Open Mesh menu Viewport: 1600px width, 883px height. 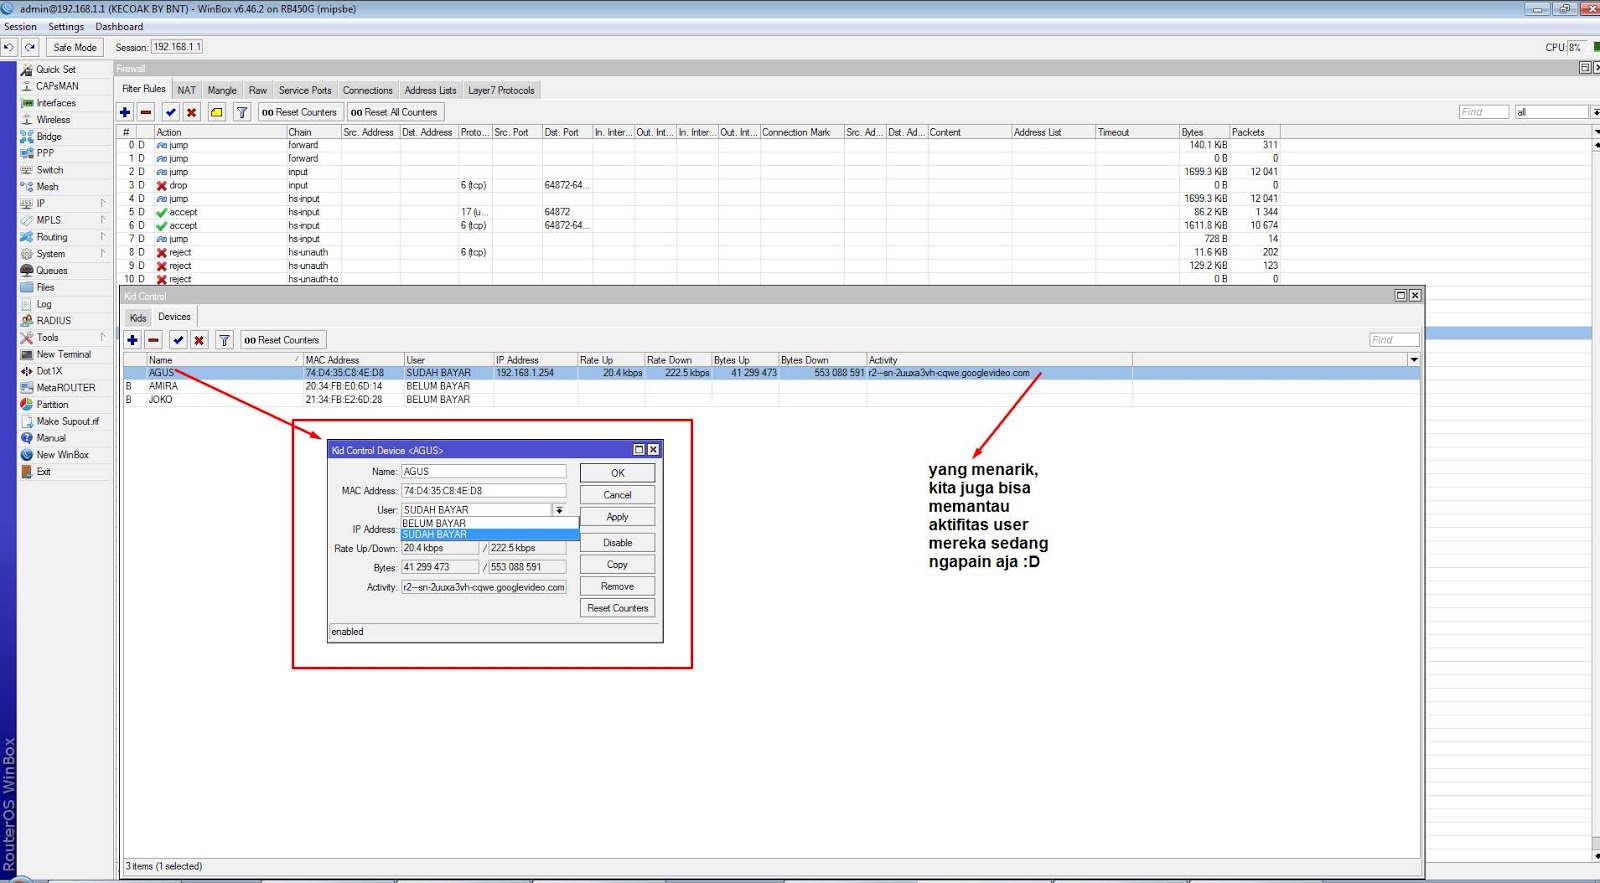pos(47,187)
